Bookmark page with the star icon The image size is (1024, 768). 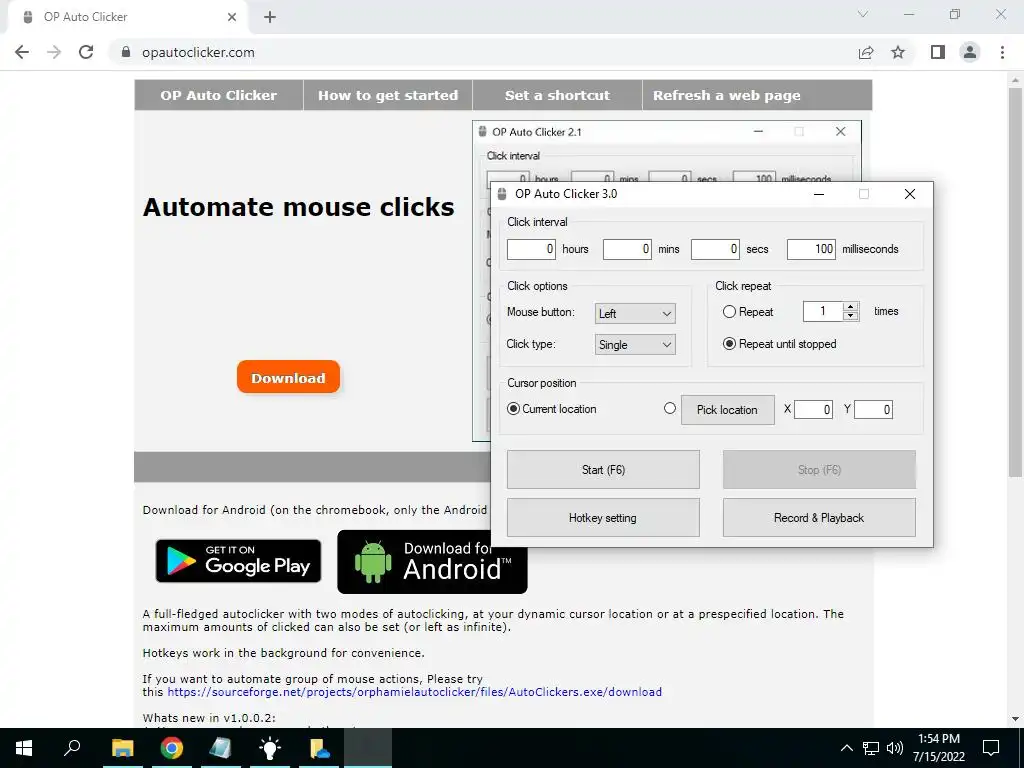click(x=898, y=52)
